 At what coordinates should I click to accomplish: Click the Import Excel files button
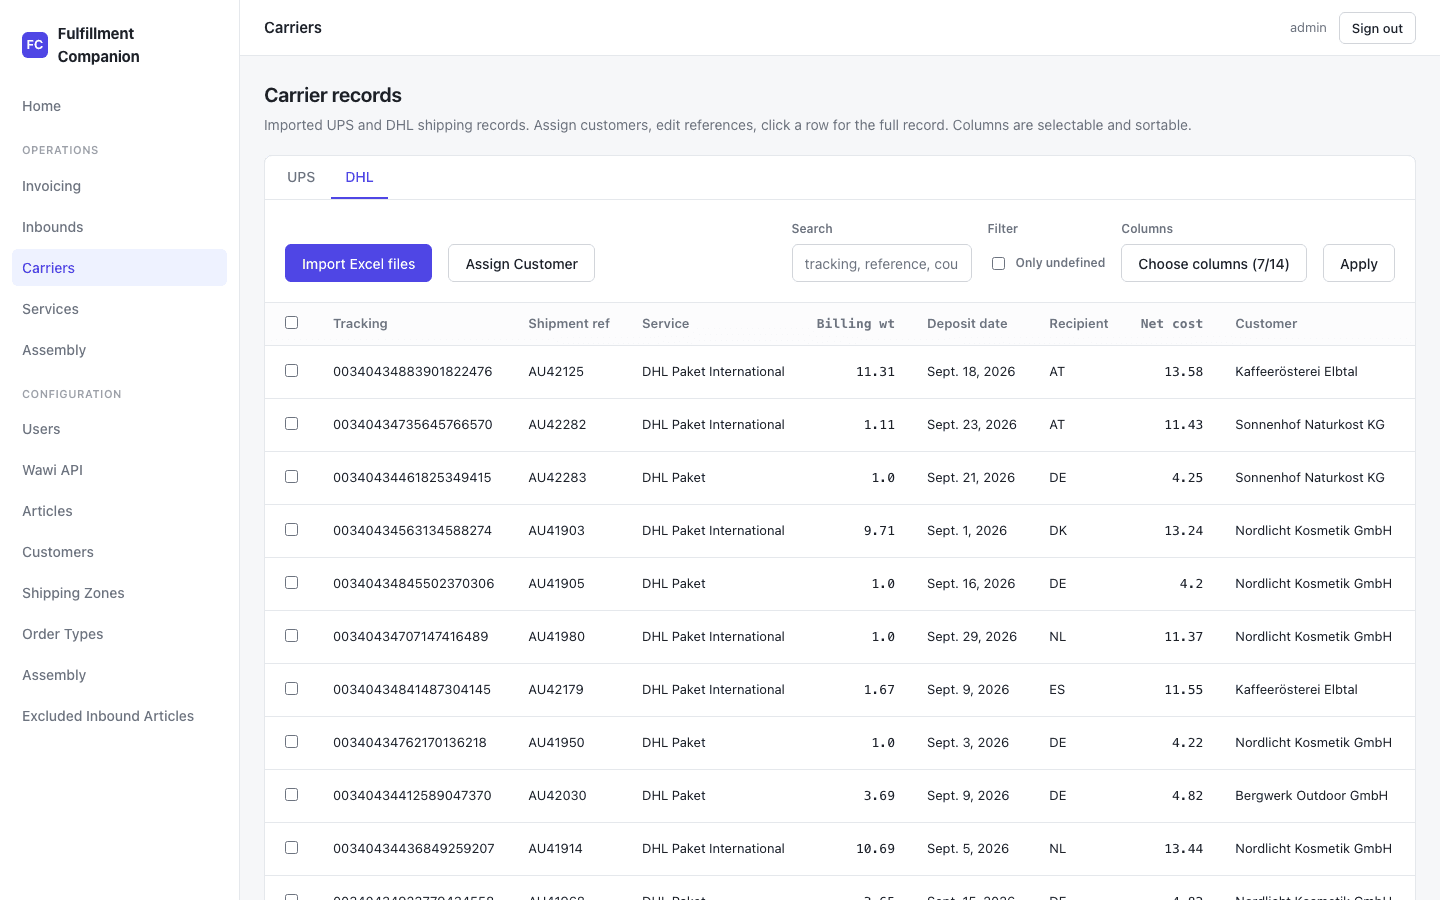pos(358,263)
